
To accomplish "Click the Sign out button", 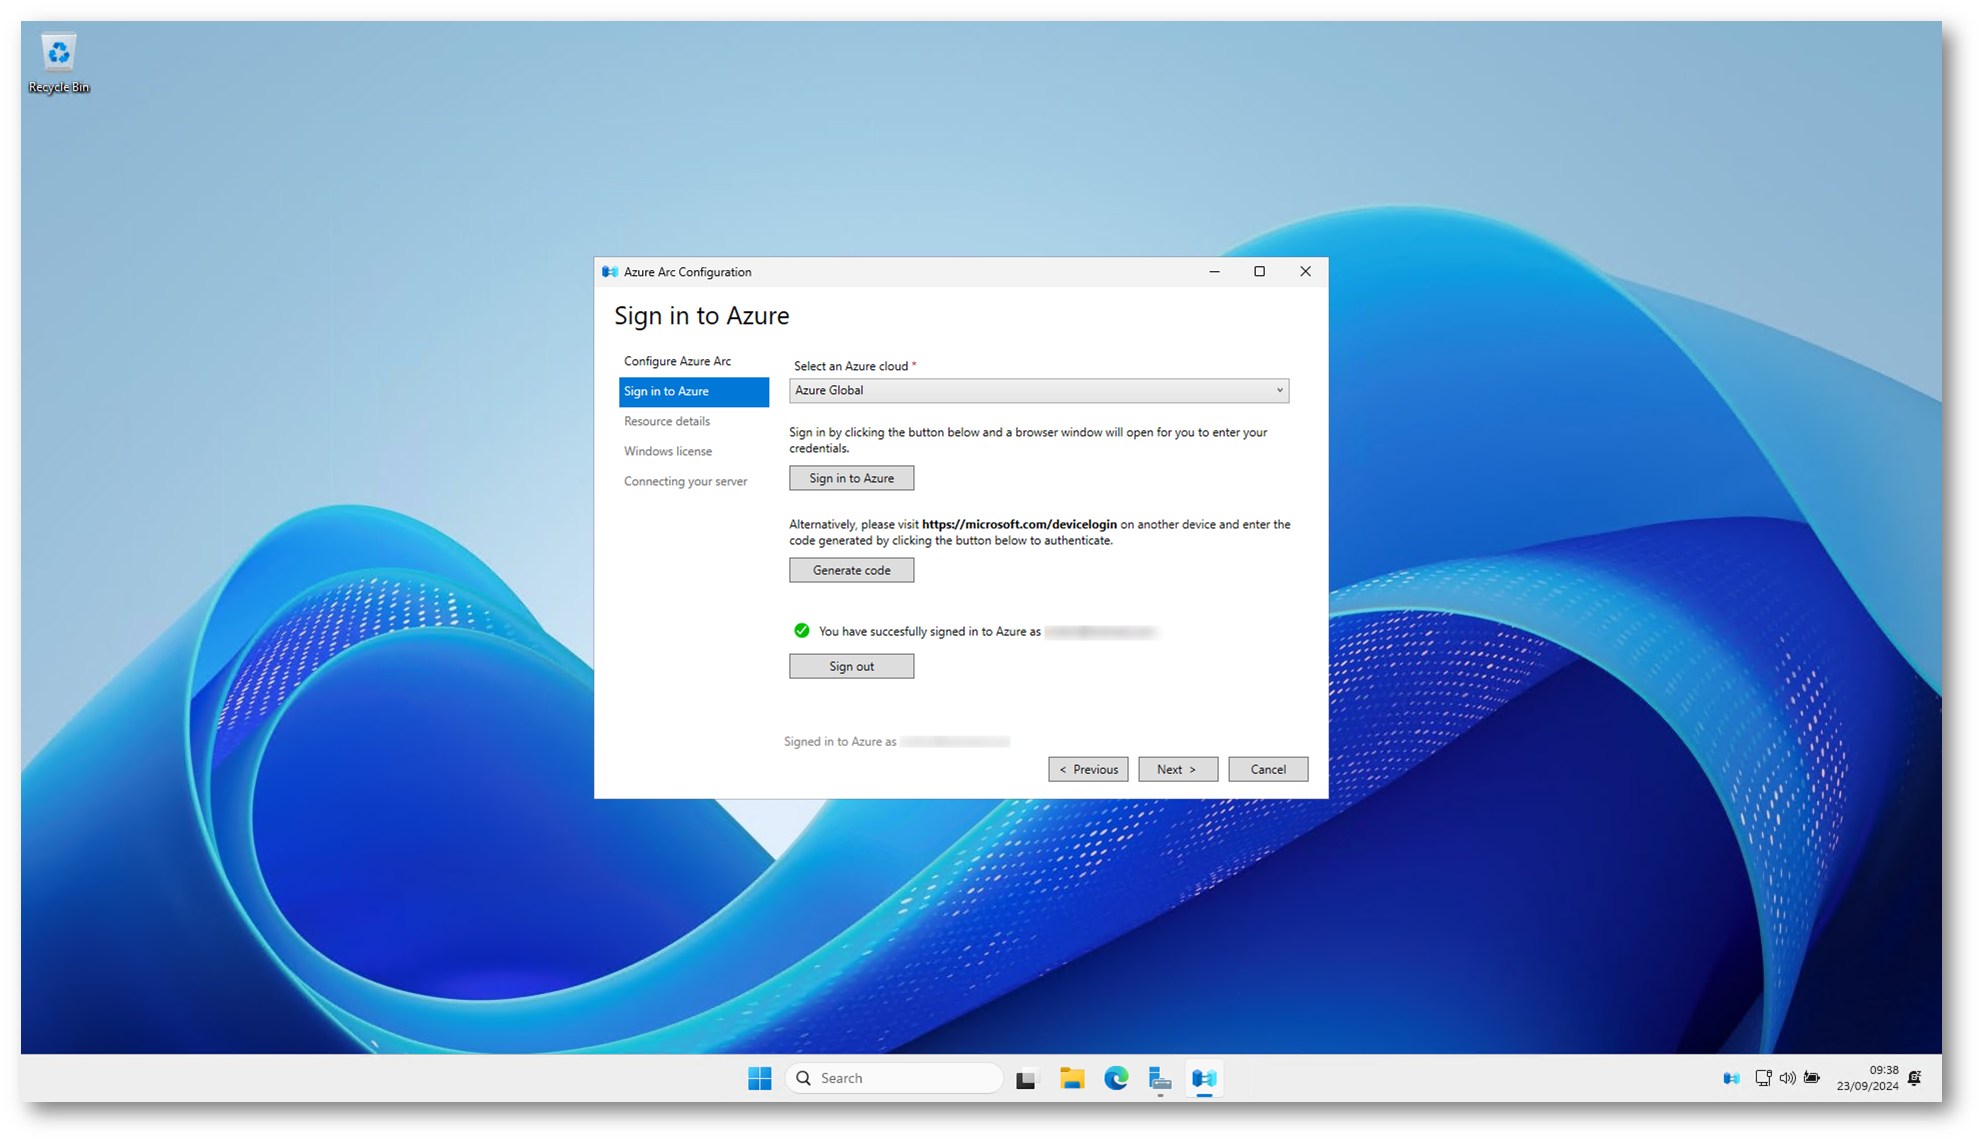I will pos(851,666).
